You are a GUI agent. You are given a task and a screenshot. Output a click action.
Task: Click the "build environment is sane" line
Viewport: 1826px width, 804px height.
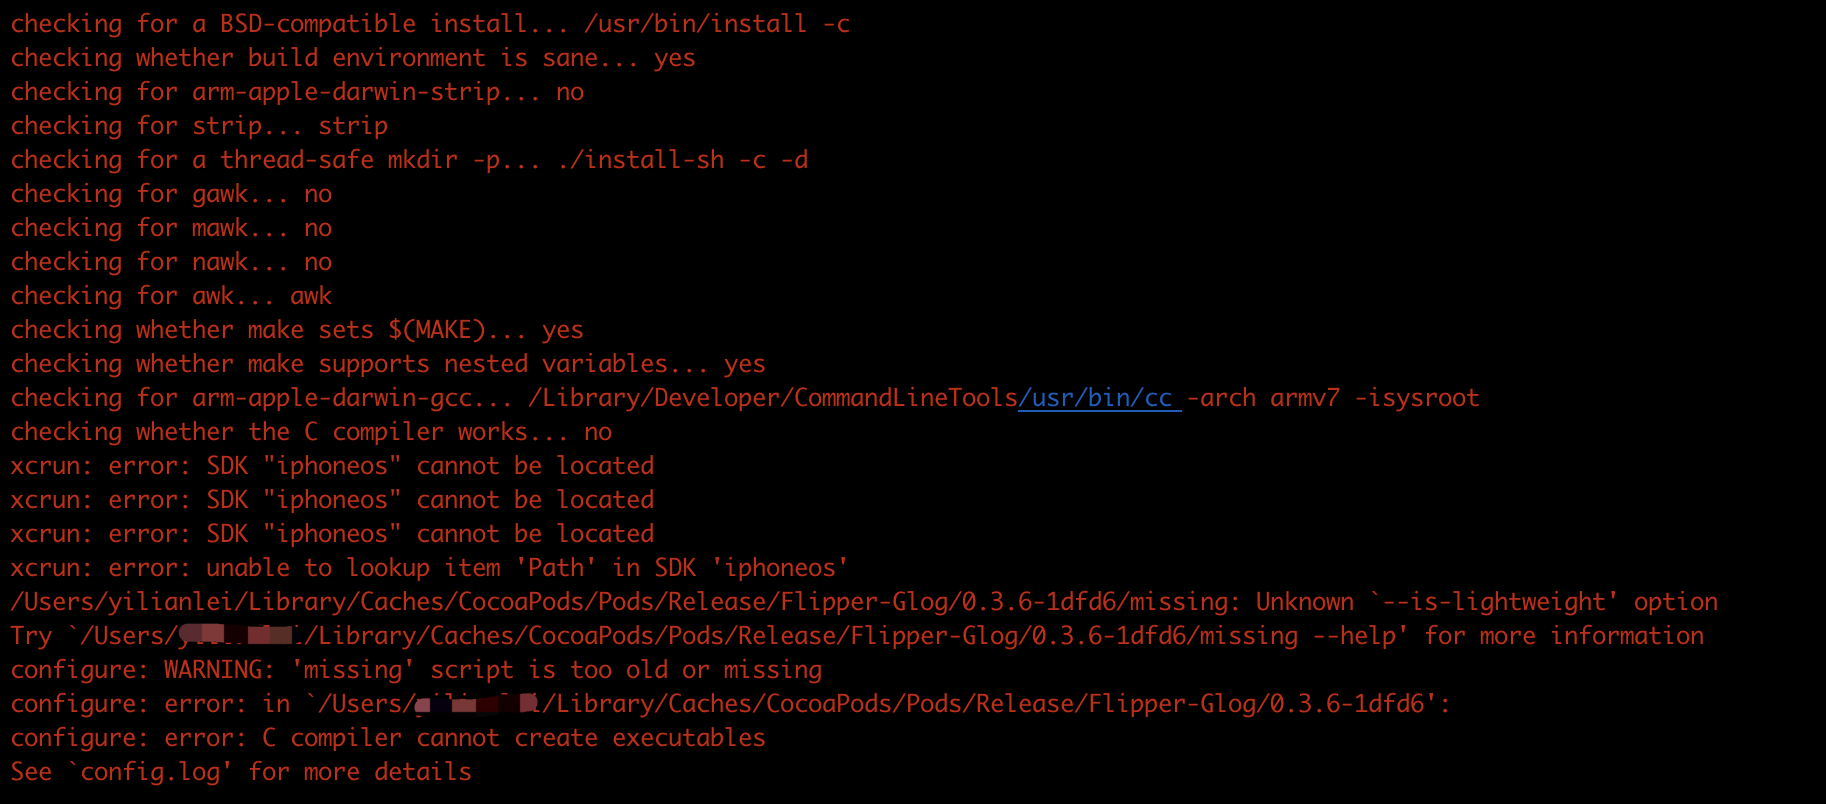[x=353, y=58]
